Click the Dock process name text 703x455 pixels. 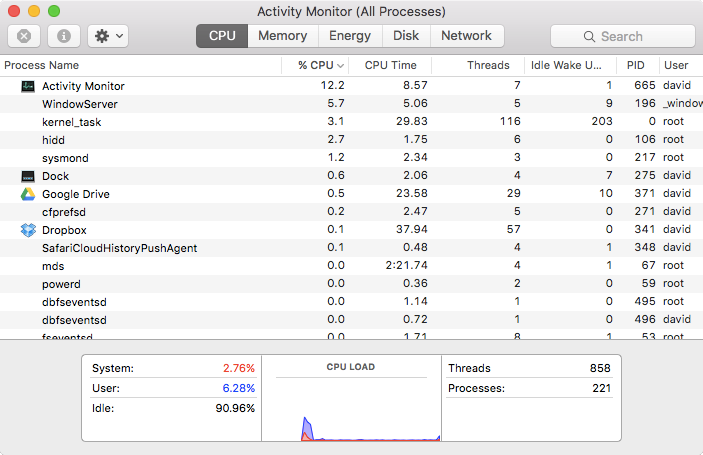pos(56,176)
